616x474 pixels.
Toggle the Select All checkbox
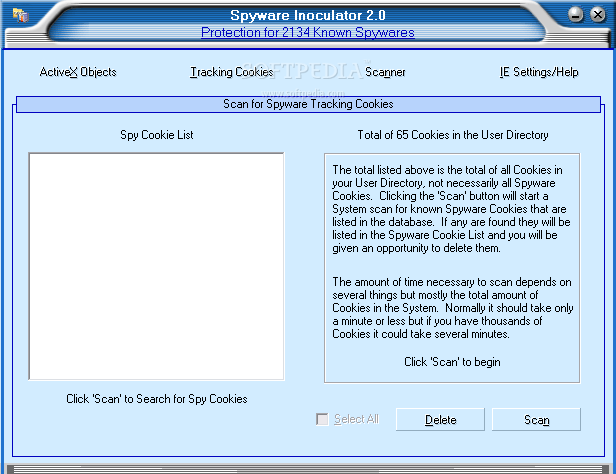322,419
